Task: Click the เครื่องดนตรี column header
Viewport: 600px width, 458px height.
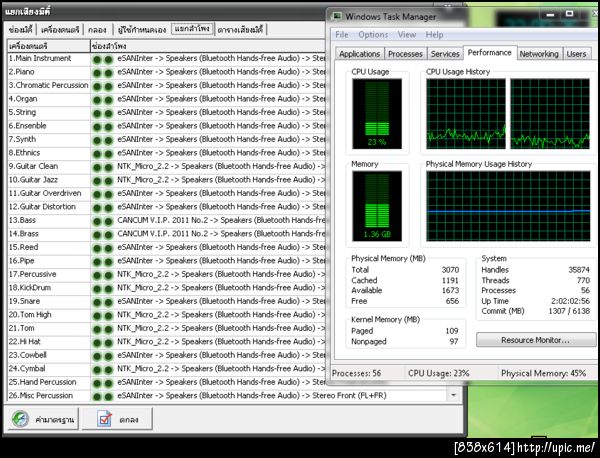Action: 49,46
